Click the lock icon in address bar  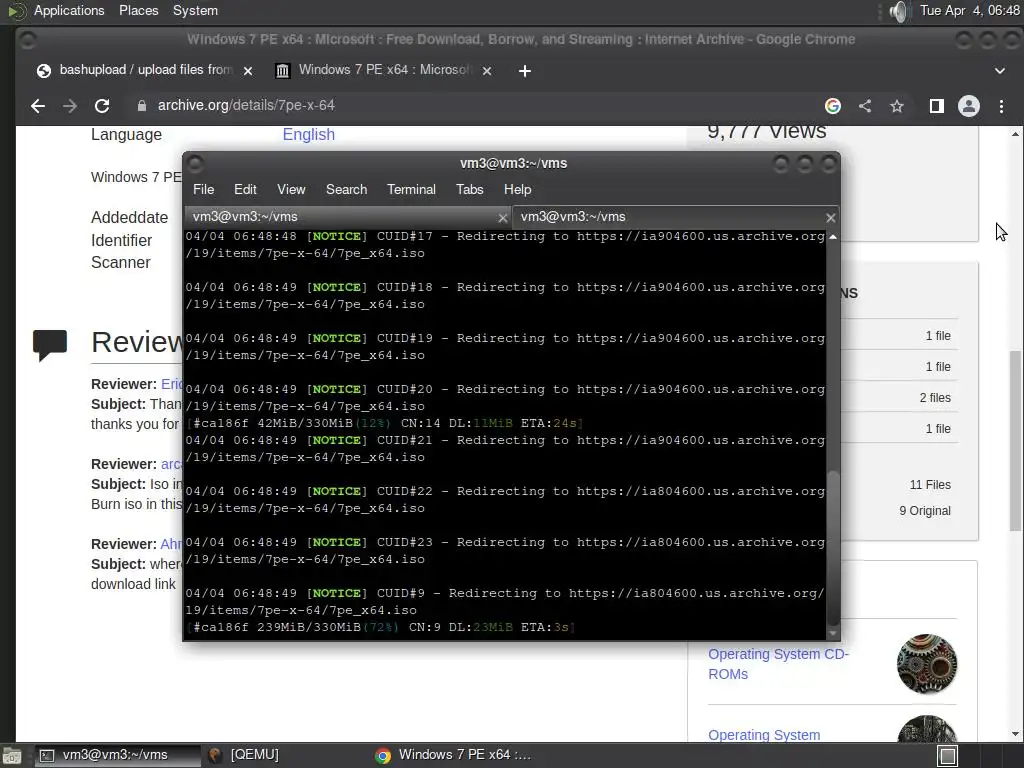tap(142, 106)
